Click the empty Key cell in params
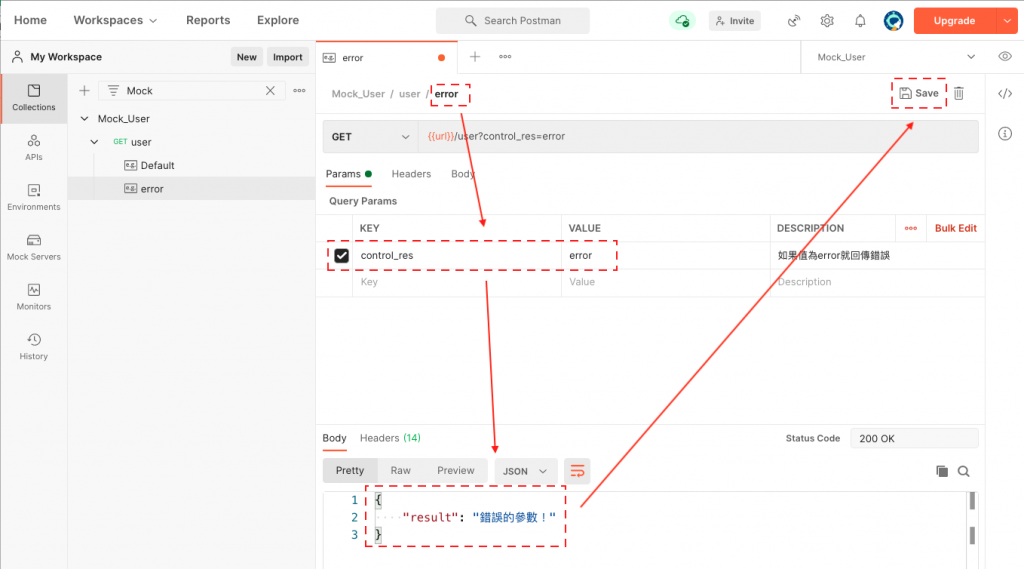This screenshot has width=1024, height=569. click(x=456, y=282)
